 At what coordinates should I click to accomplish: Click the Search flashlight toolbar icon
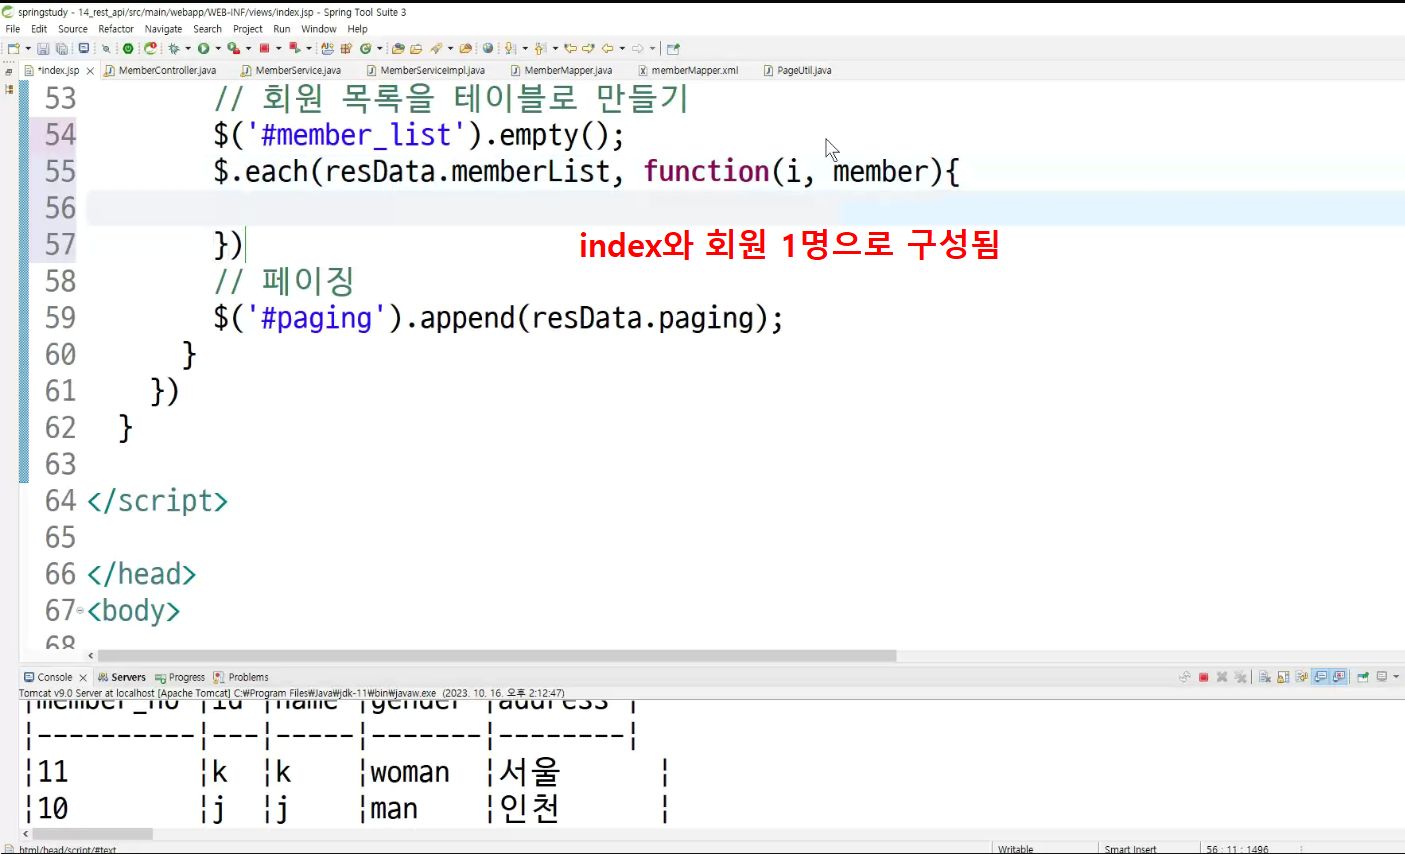coord(437,48)
